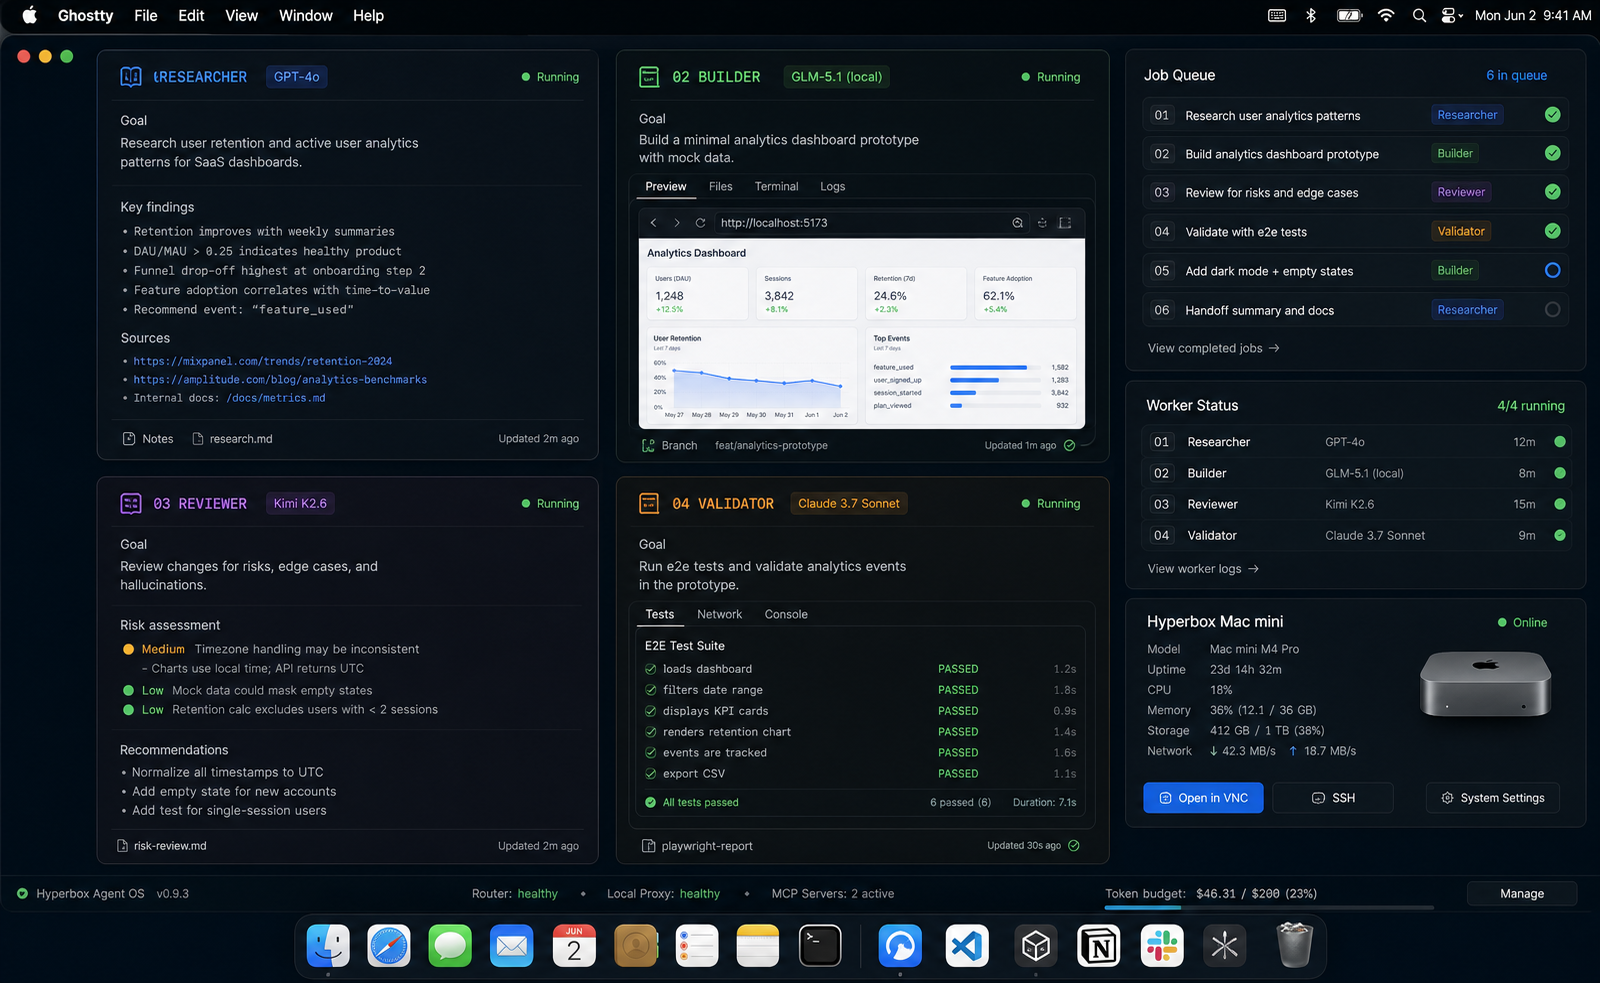Click the Validator panel's orange header icon
1600x983 pixels.
649,504
